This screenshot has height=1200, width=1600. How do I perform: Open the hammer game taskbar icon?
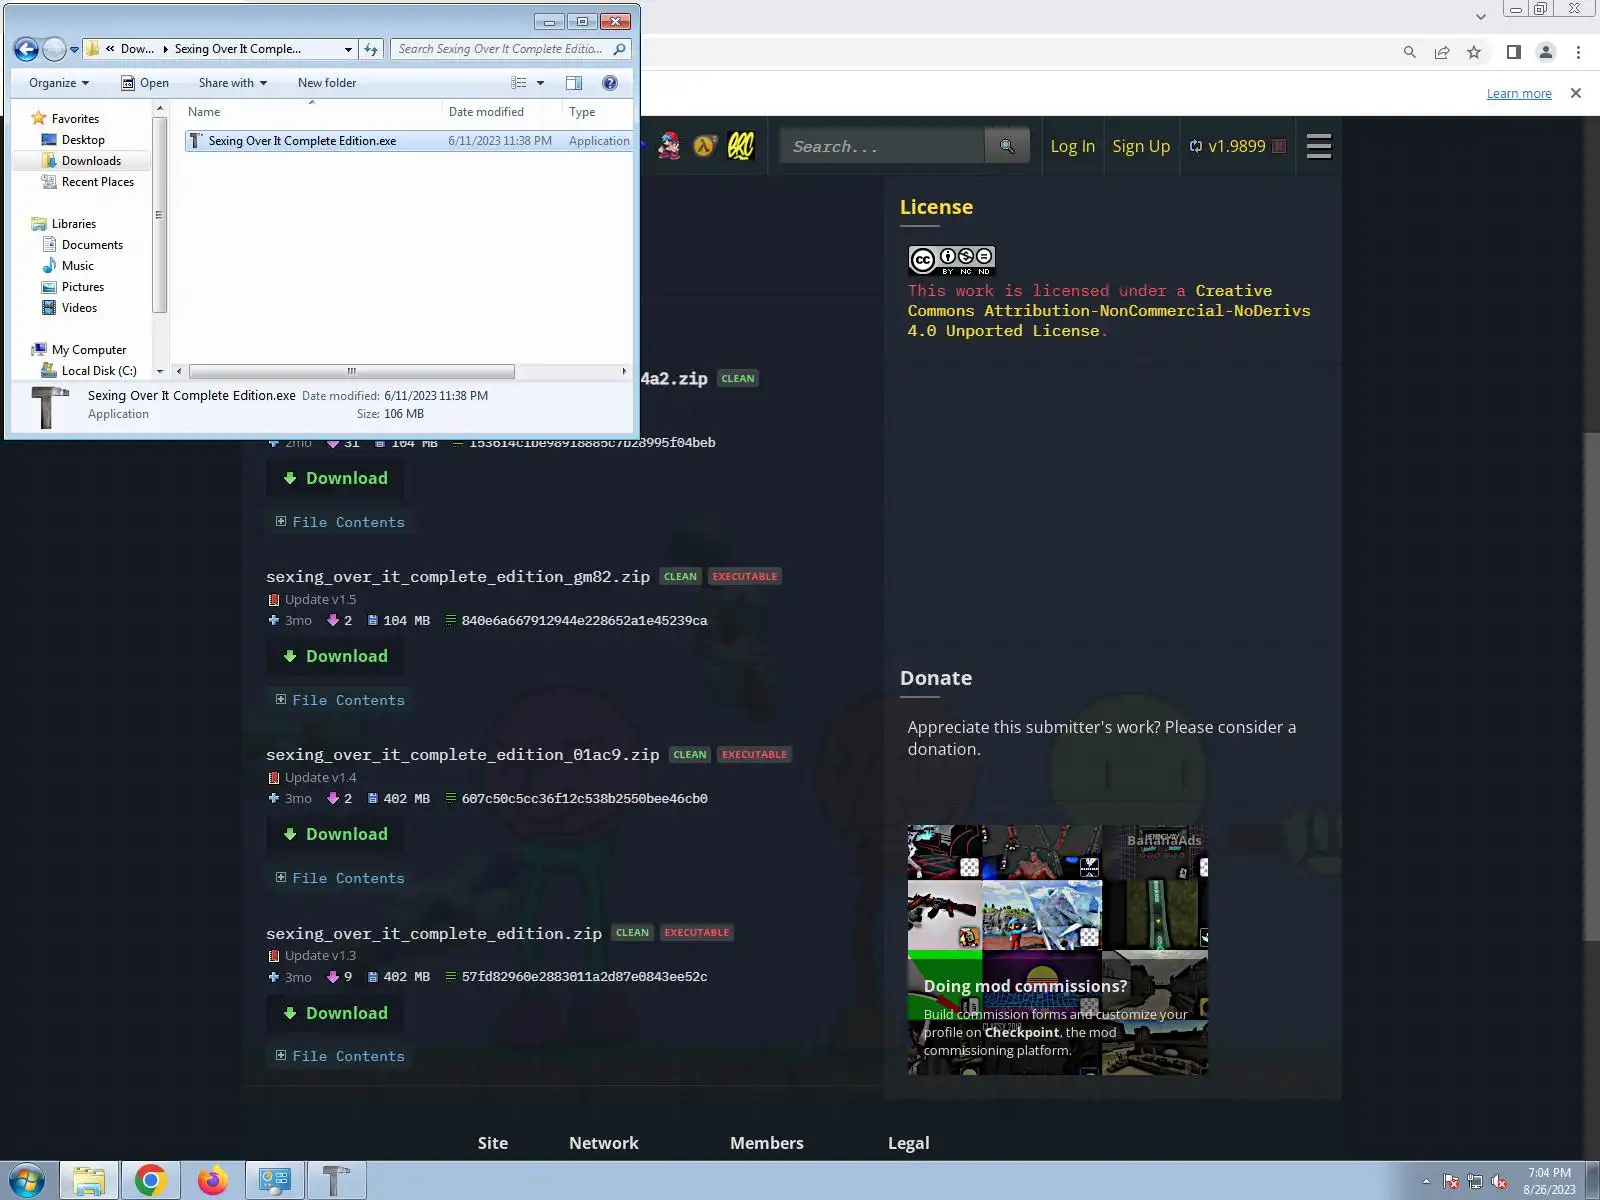click(336, 1181)
